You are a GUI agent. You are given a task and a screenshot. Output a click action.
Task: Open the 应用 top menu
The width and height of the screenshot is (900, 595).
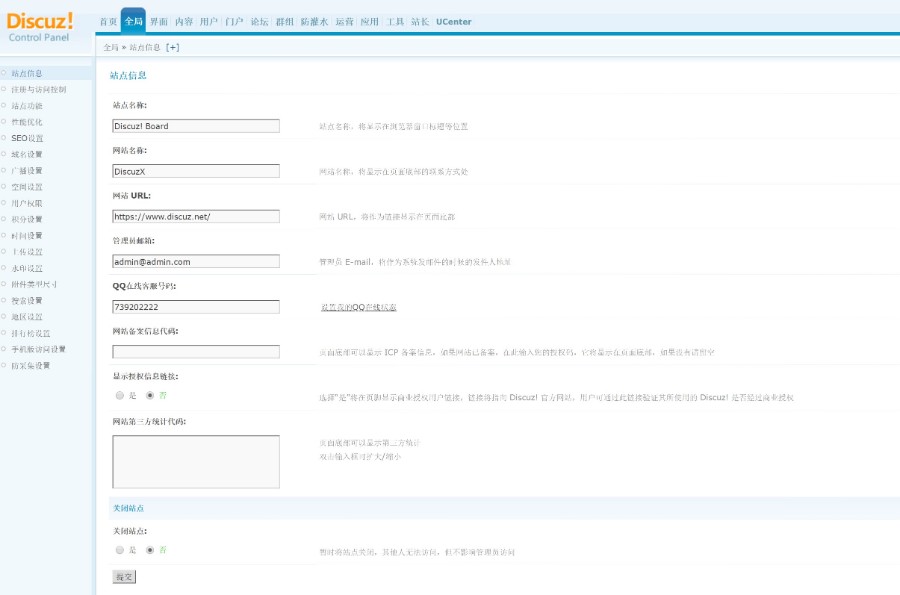pos(370,22)
